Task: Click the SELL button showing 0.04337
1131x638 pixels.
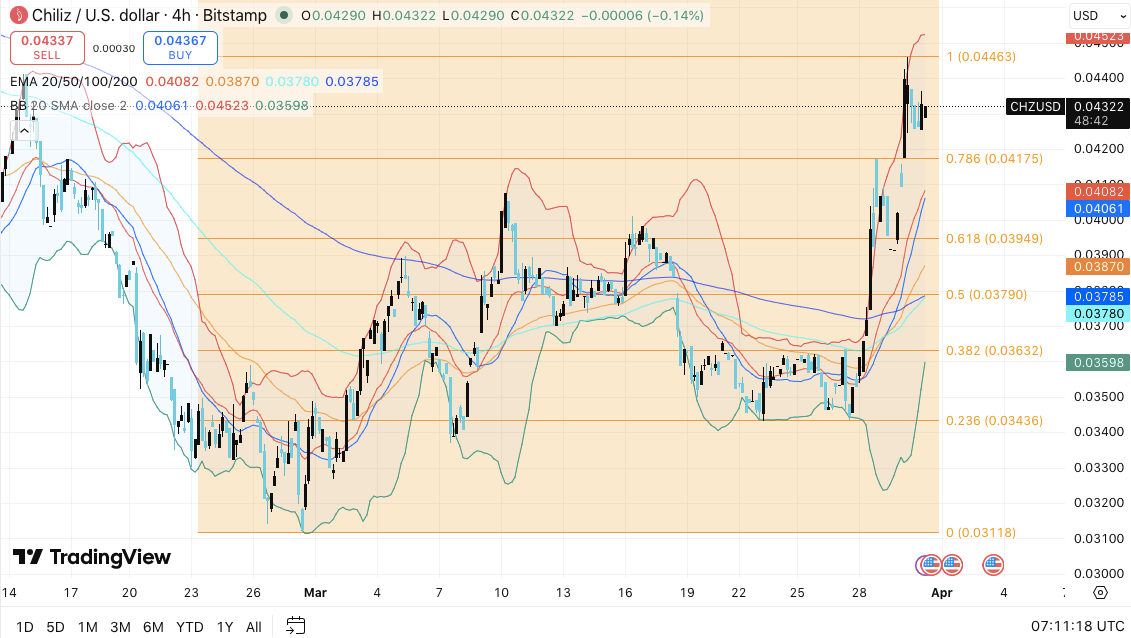Action: pyautogui.click(x=47, y=46)
